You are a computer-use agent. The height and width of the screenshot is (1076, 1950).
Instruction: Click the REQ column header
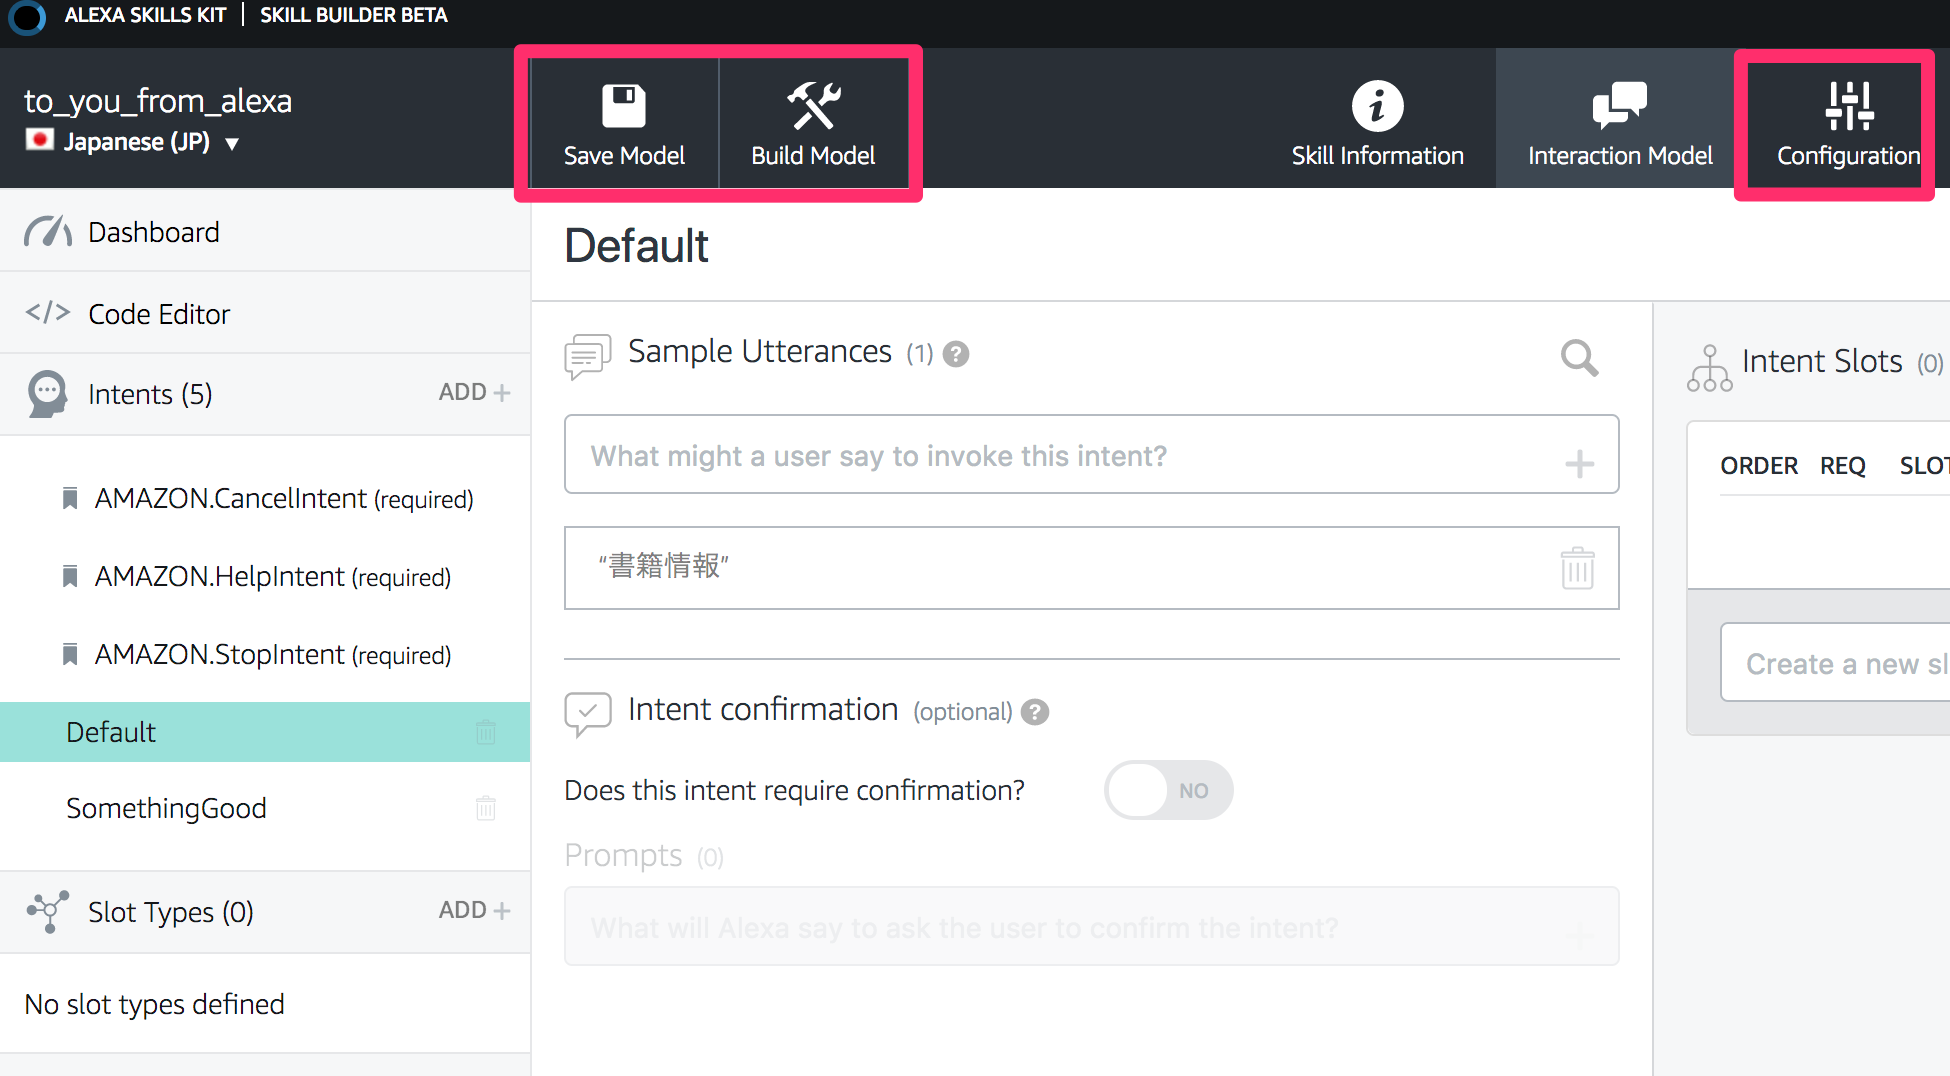tap(1843, 465)
